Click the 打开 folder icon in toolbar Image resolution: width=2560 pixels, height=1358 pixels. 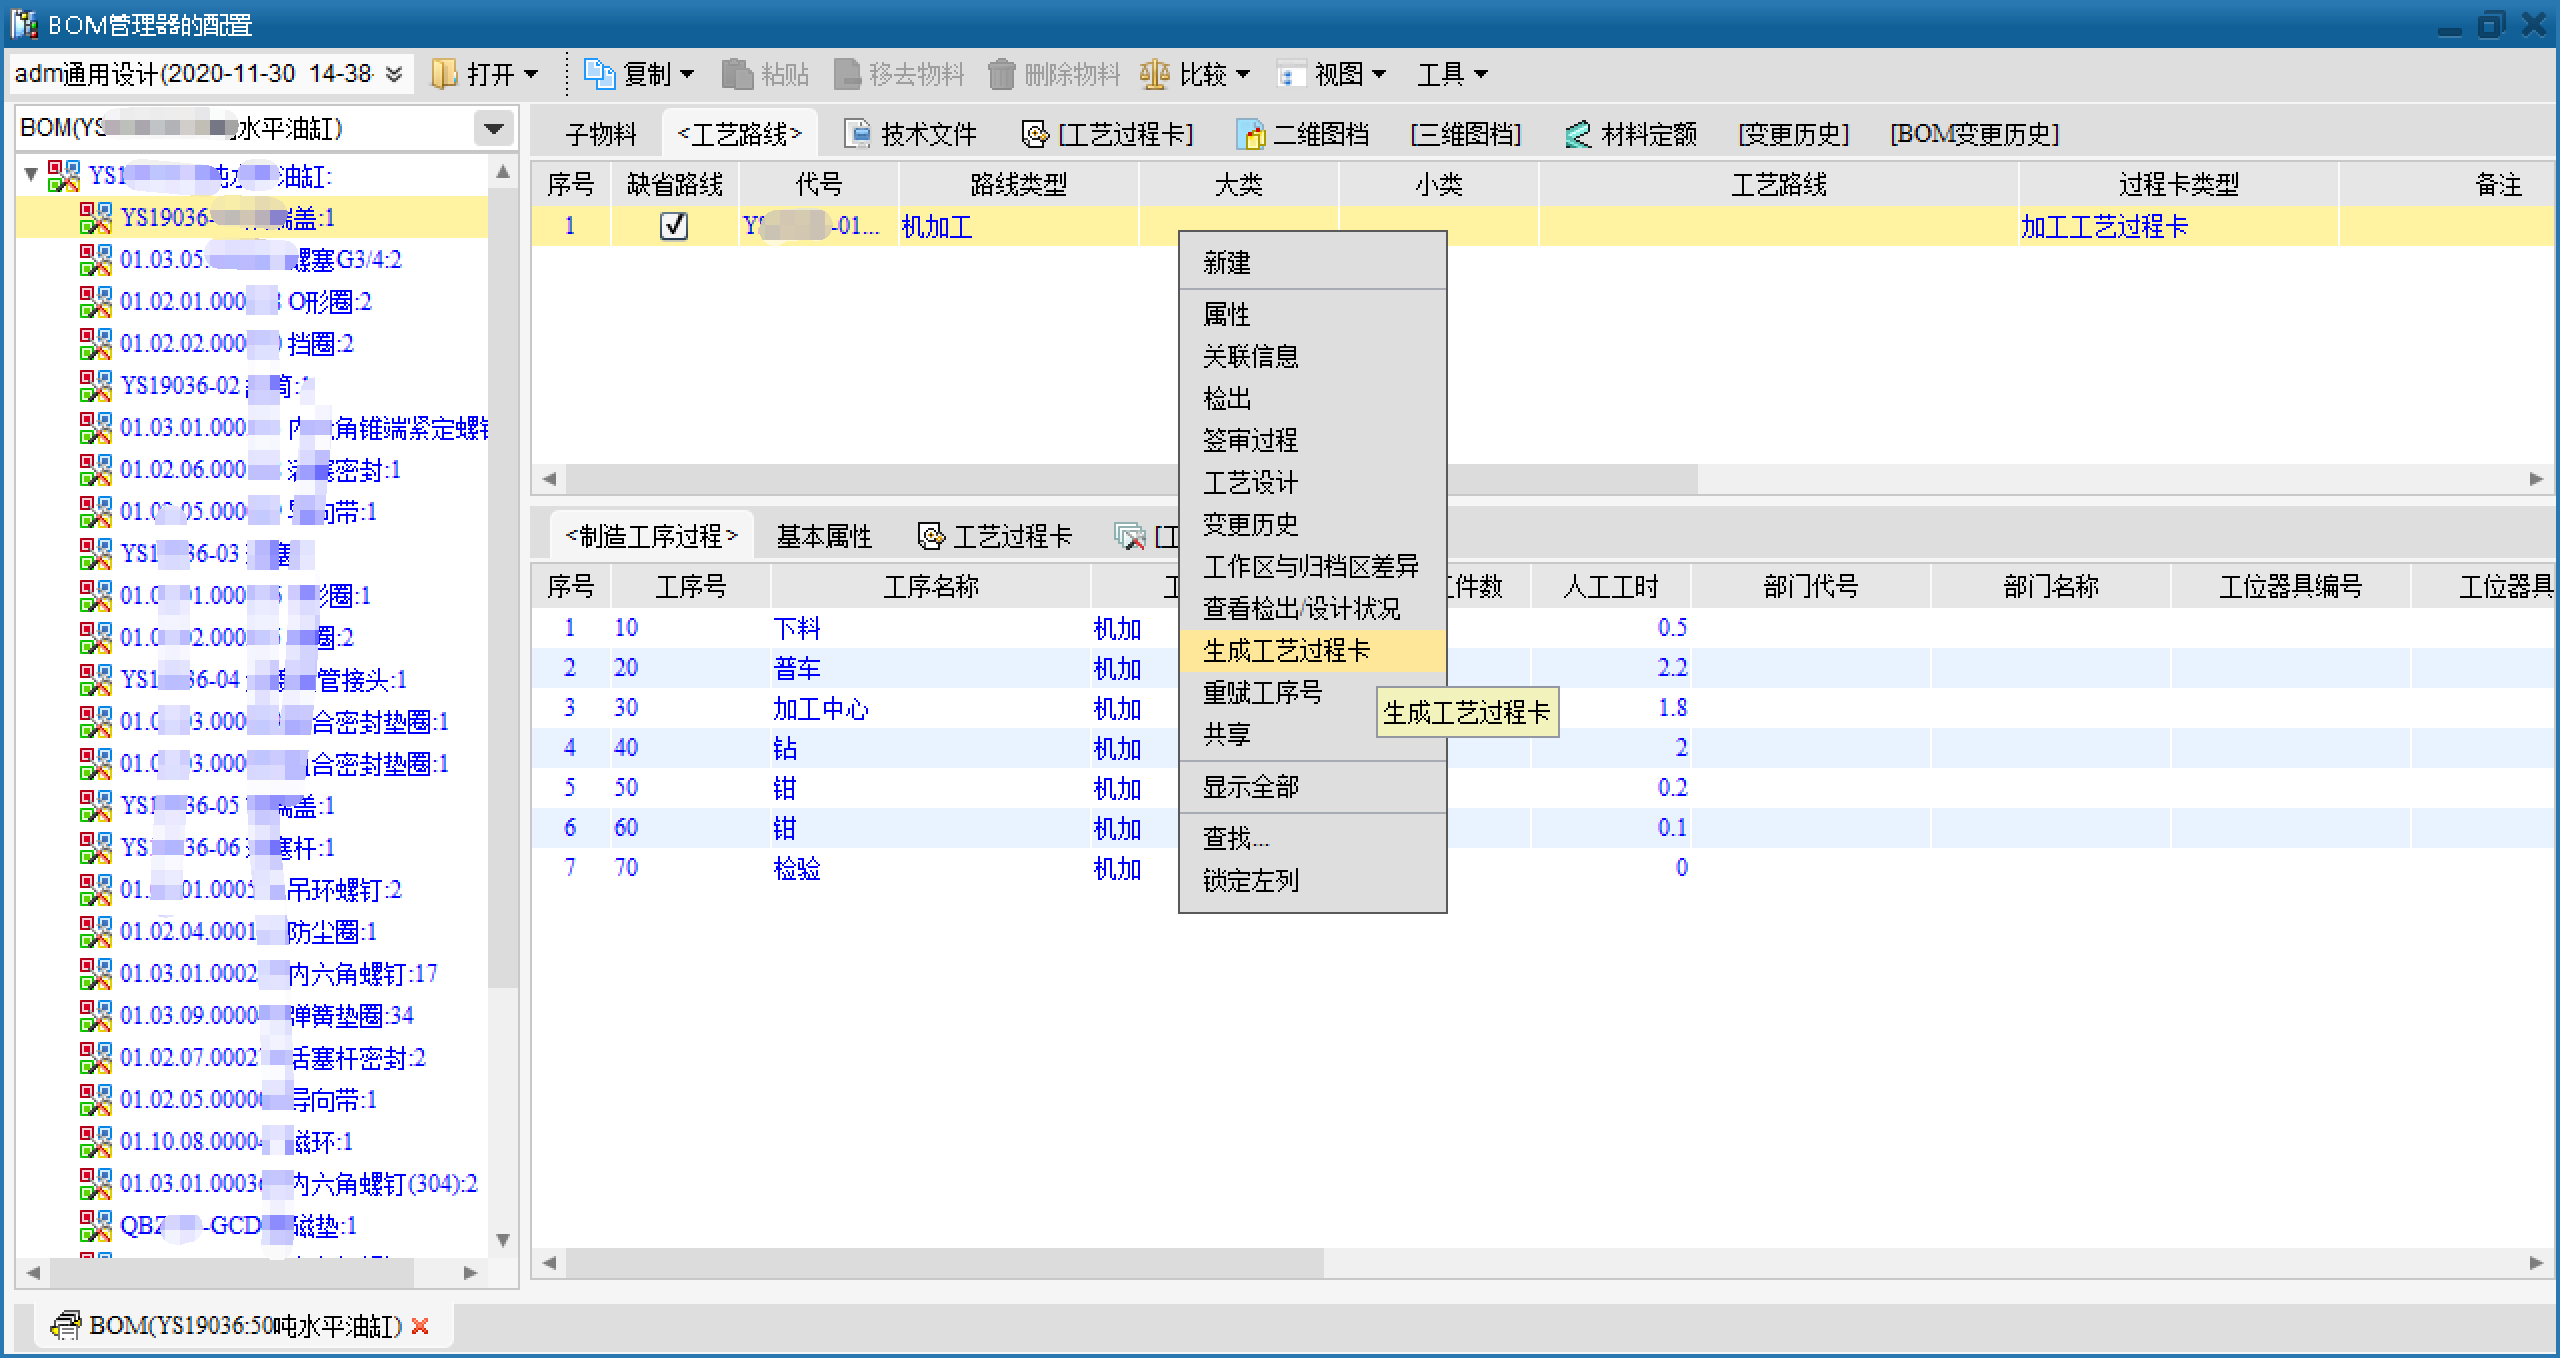444,74
